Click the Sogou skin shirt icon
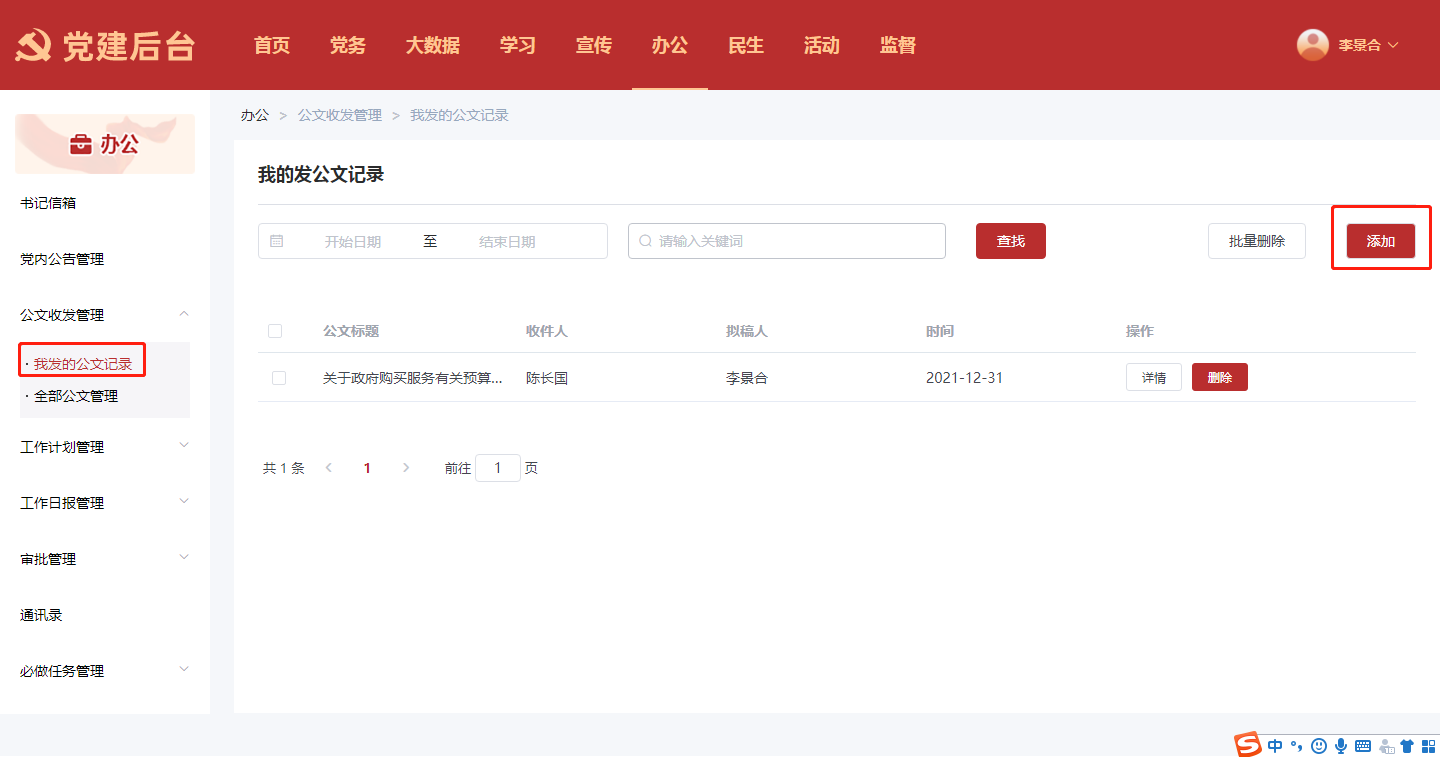Viewport: 1440px width, 757px height. (1407, 745)
